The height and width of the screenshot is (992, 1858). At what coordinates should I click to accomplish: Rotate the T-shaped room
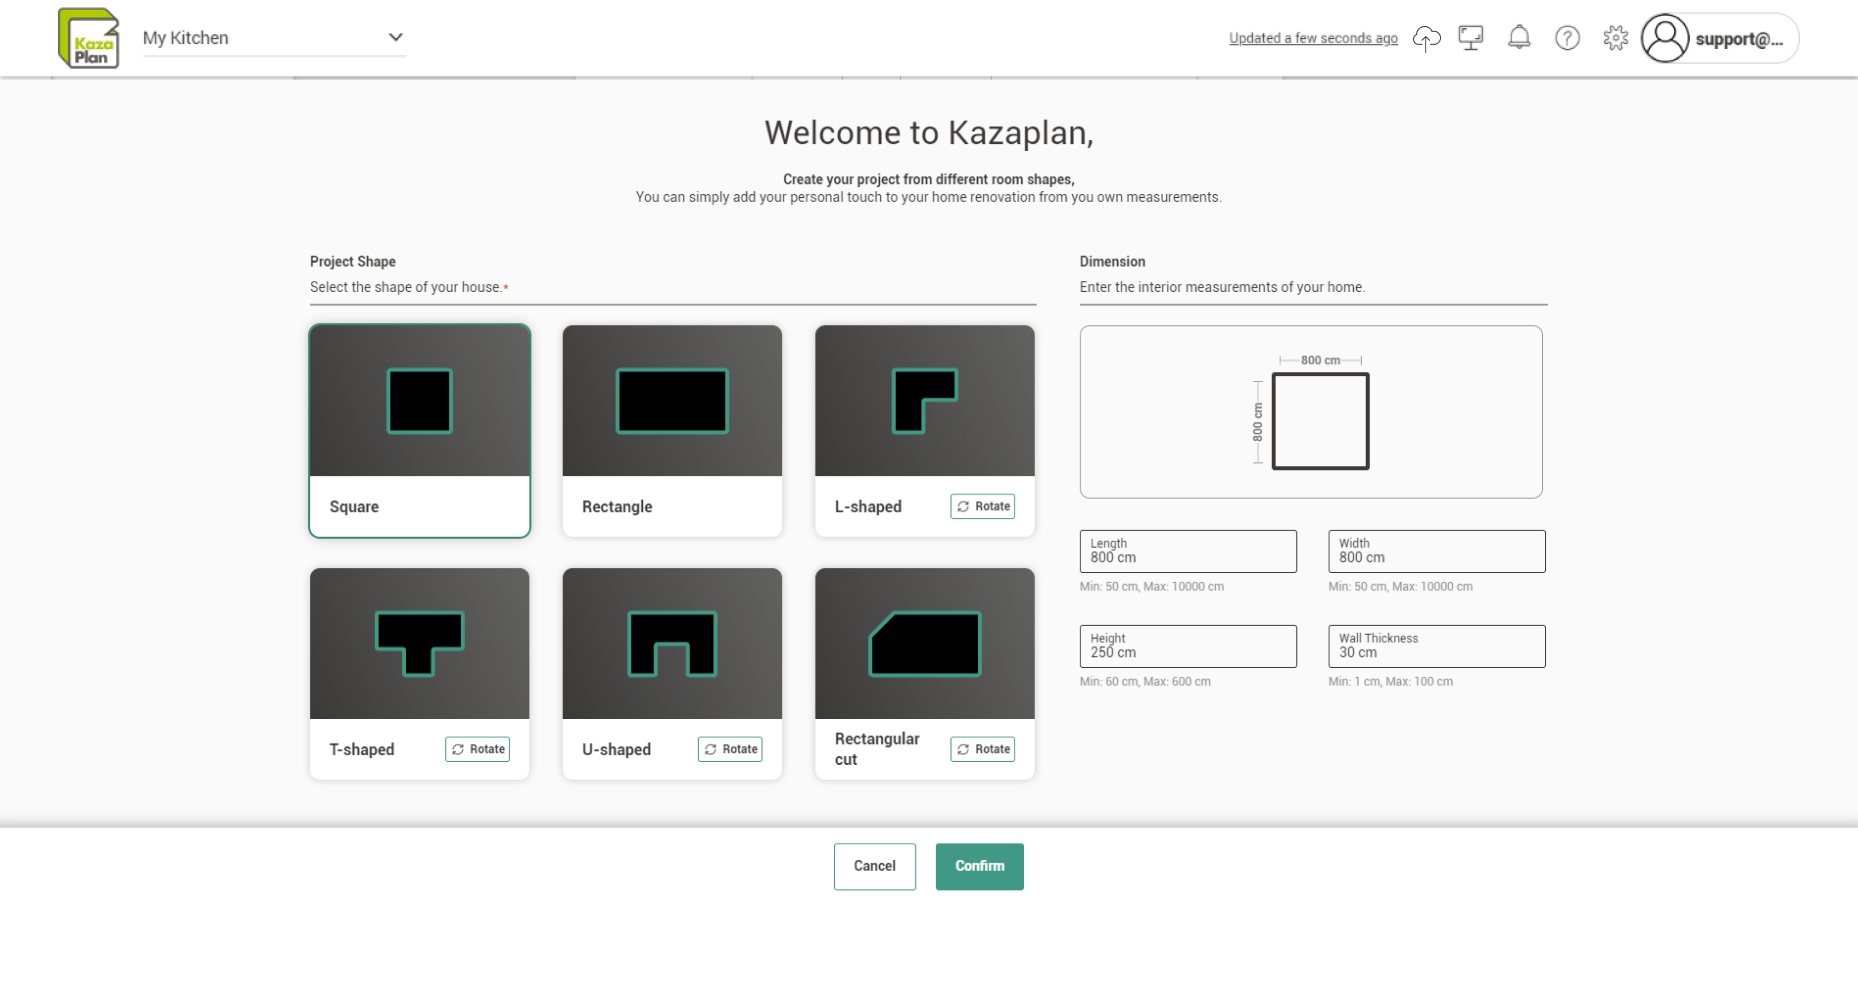click(x=478, y=749)
